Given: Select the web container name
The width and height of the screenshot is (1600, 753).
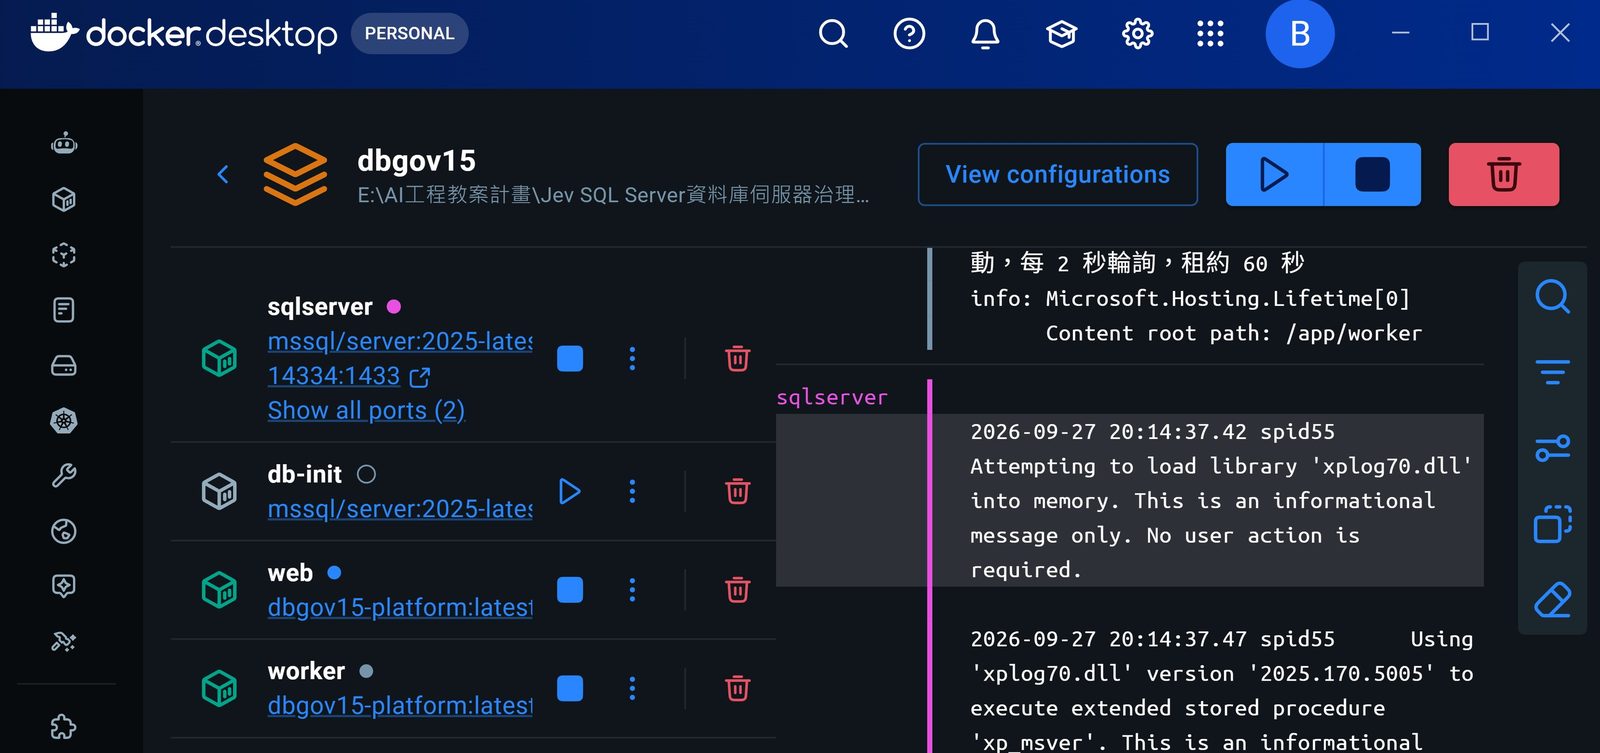Looking at the screenshot, I should pyautogui.click(x=290, y=573).
